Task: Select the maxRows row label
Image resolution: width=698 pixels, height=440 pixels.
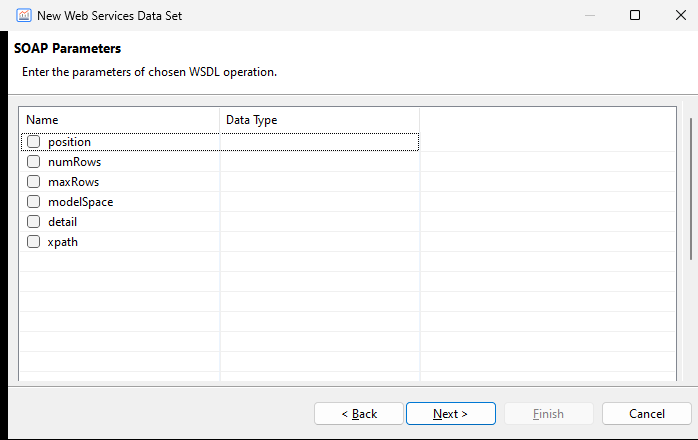Action: [73, 182]
